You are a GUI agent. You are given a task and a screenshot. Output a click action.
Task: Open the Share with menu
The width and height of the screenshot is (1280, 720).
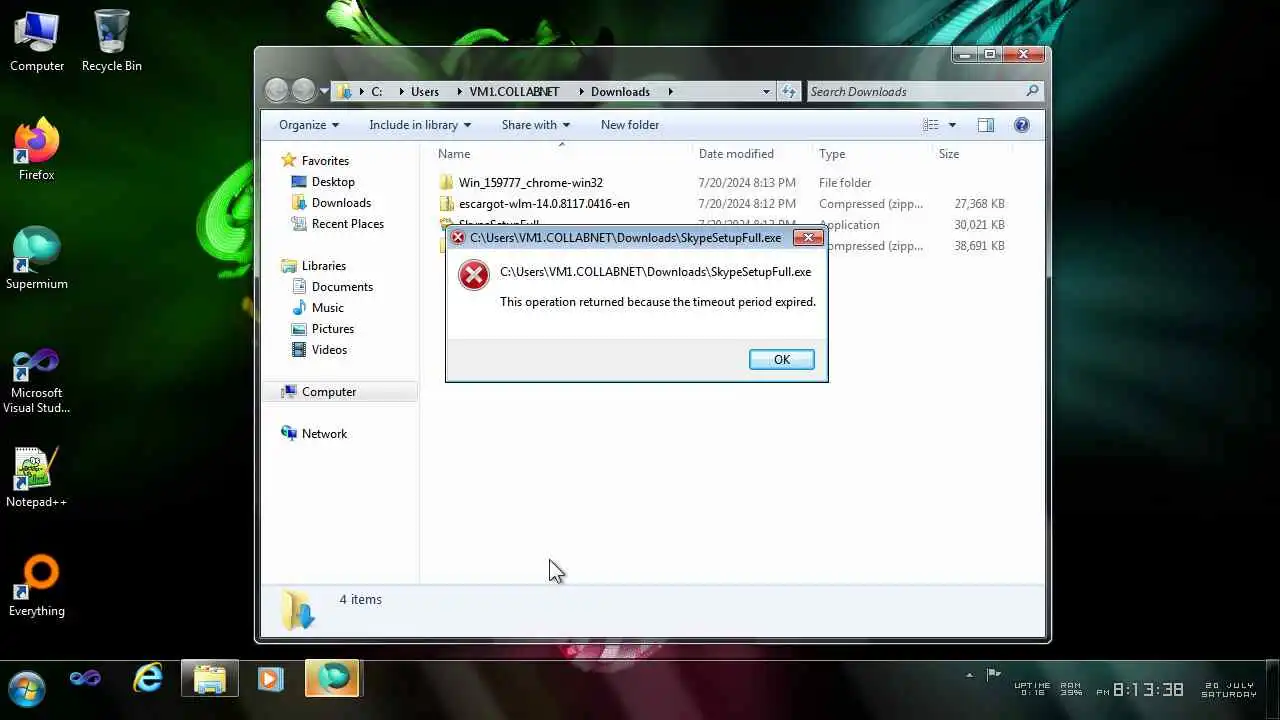point(536,125)
